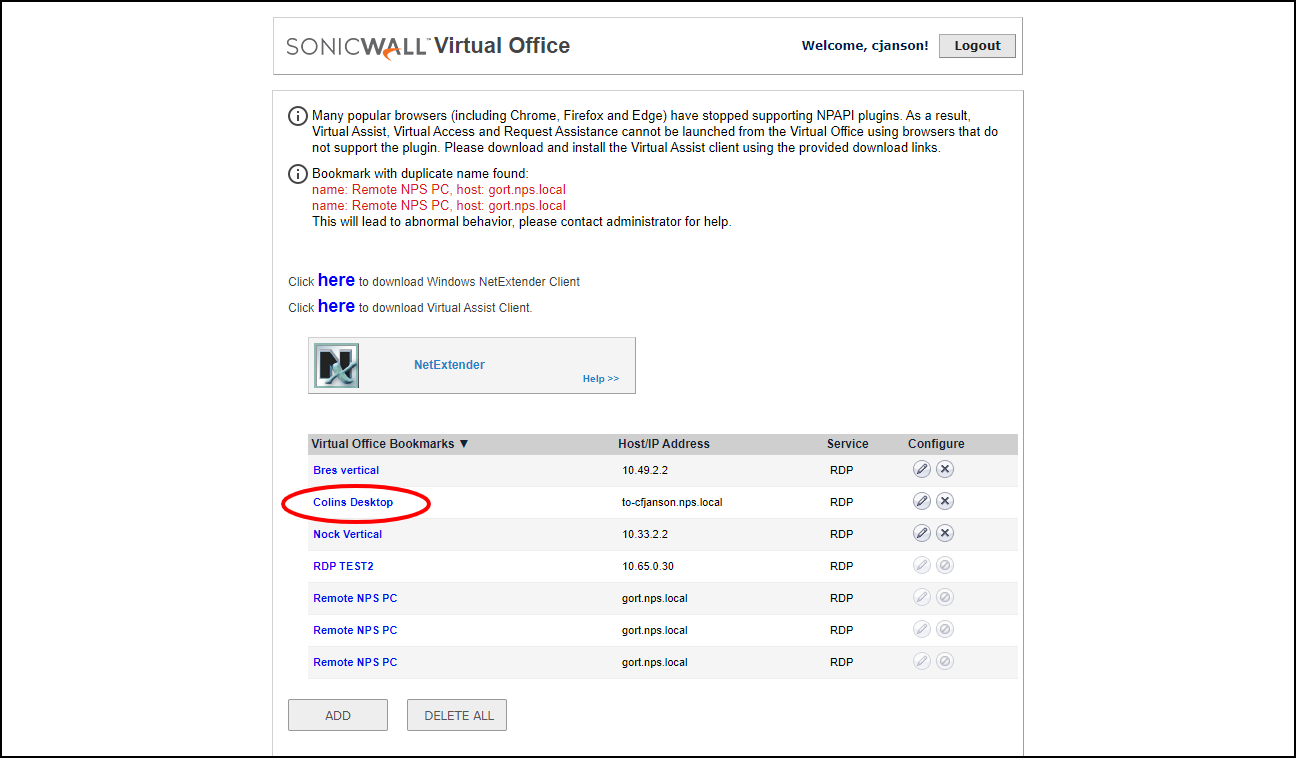1296x758 pixels.
Task: Click the Configure column header
Action: [936, 444]
